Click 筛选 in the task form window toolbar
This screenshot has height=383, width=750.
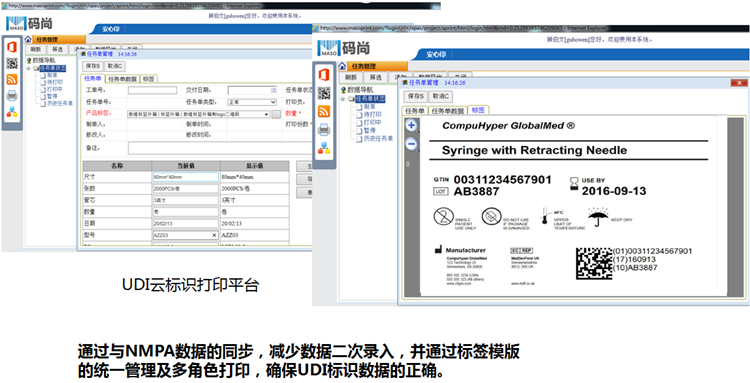[57, 49]
